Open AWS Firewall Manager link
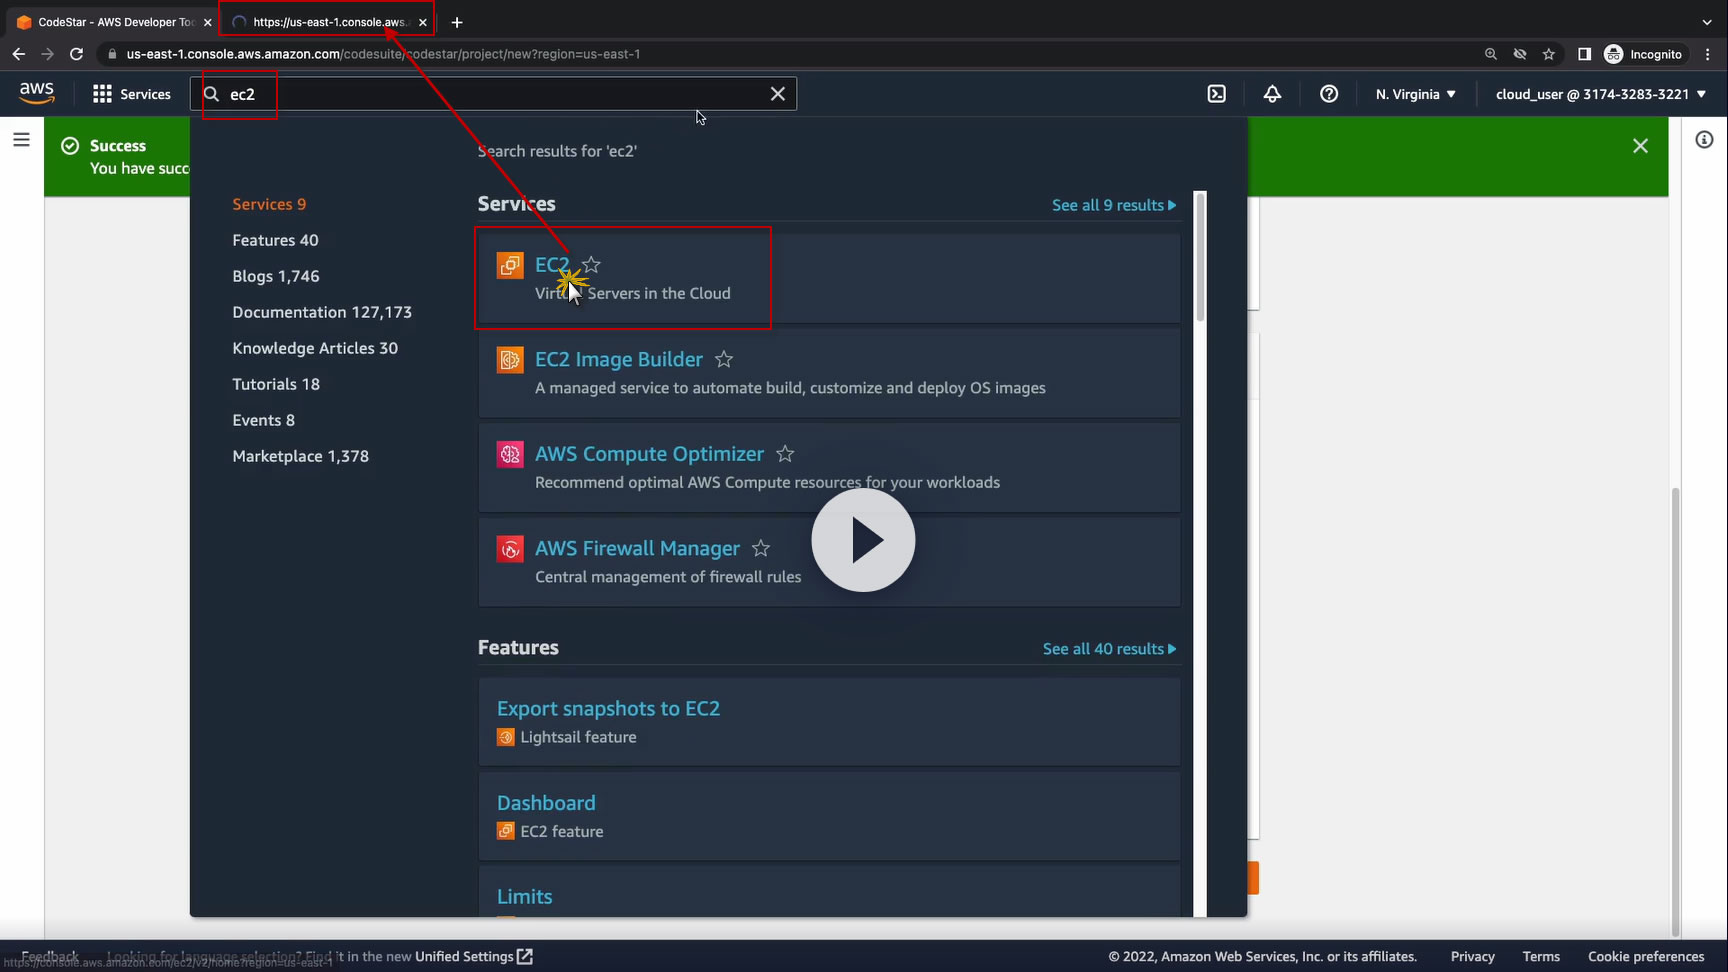The image size is (1728, 972). [x=637, y=548]
